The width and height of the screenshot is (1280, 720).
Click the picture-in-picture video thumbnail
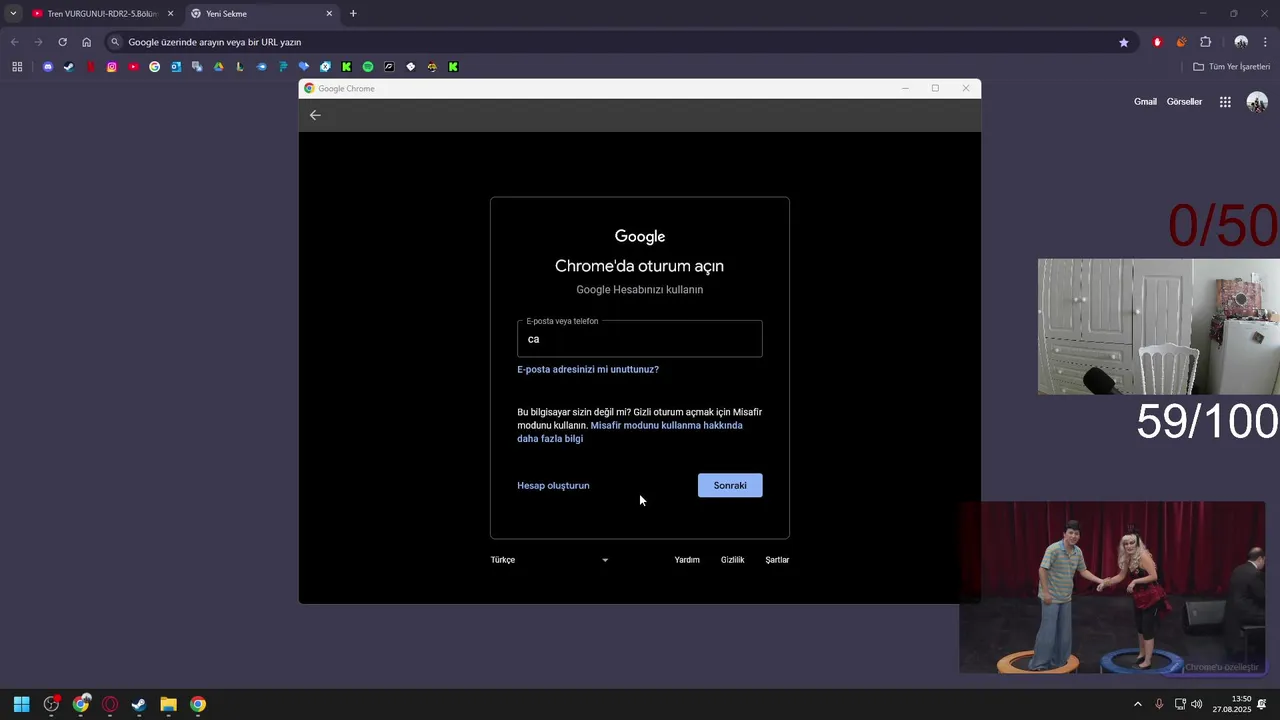[x=1112, y=587]
